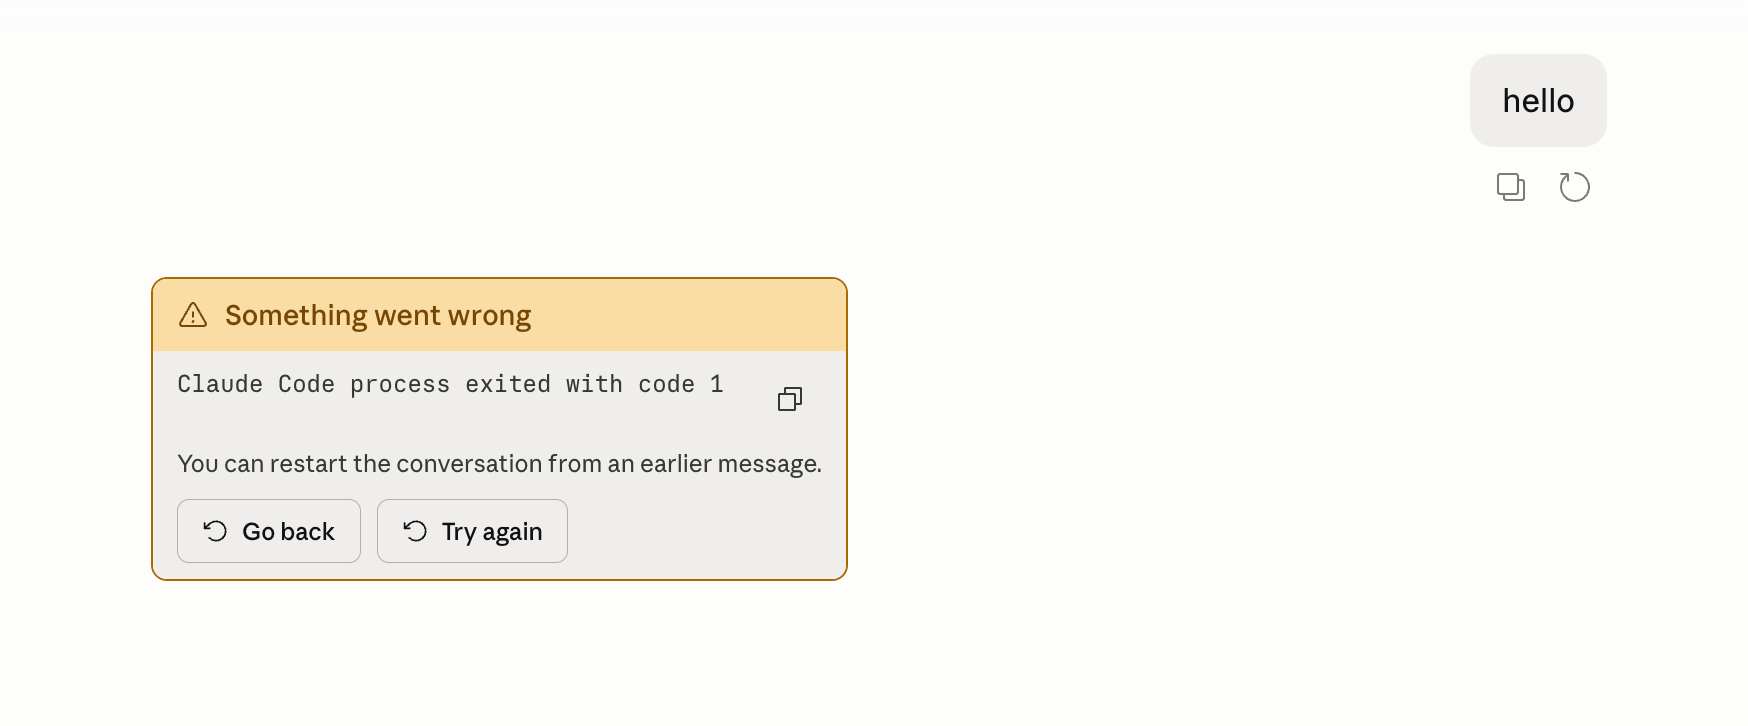Click the words Claude Code in the error message
The width and height of the screenshot is (1748, 726).
click(256, 385)
